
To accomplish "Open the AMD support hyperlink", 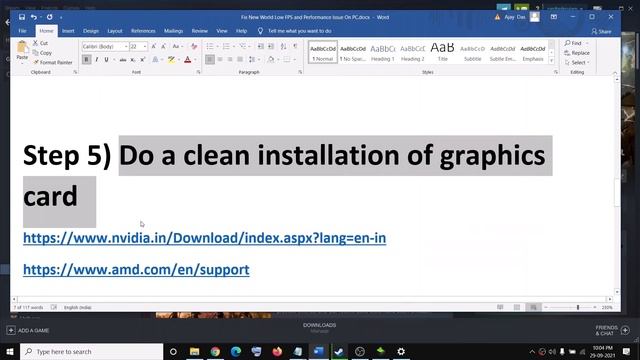I will pyautogui.click(x=136, y=270).
